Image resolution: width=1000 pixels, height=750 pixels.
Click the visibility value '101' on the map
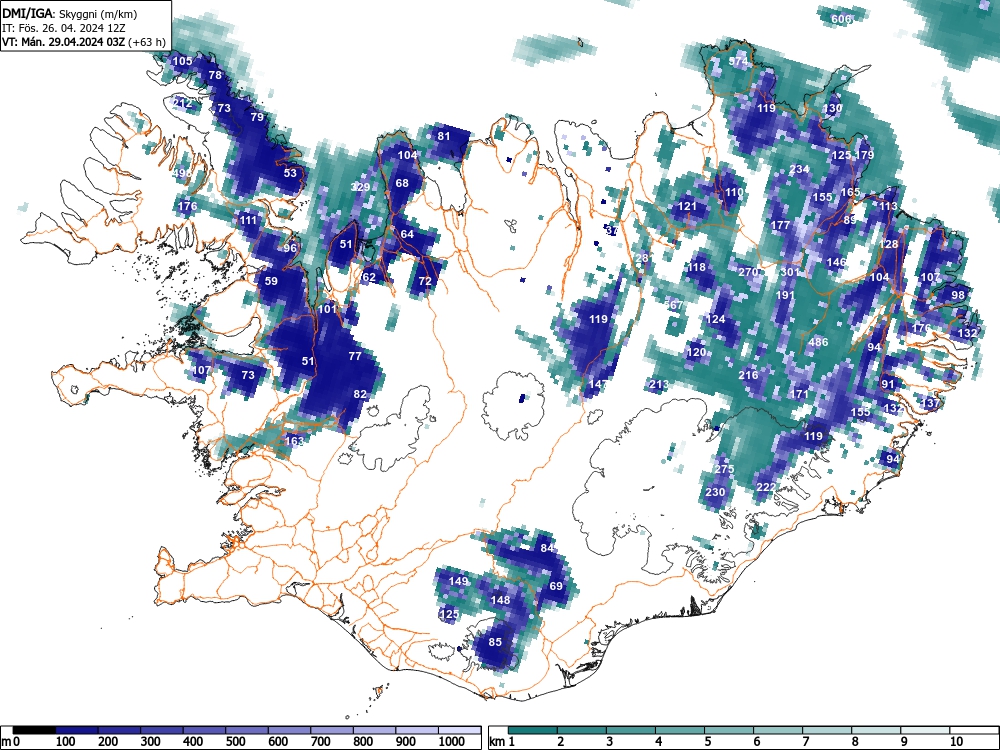(327, 309)
